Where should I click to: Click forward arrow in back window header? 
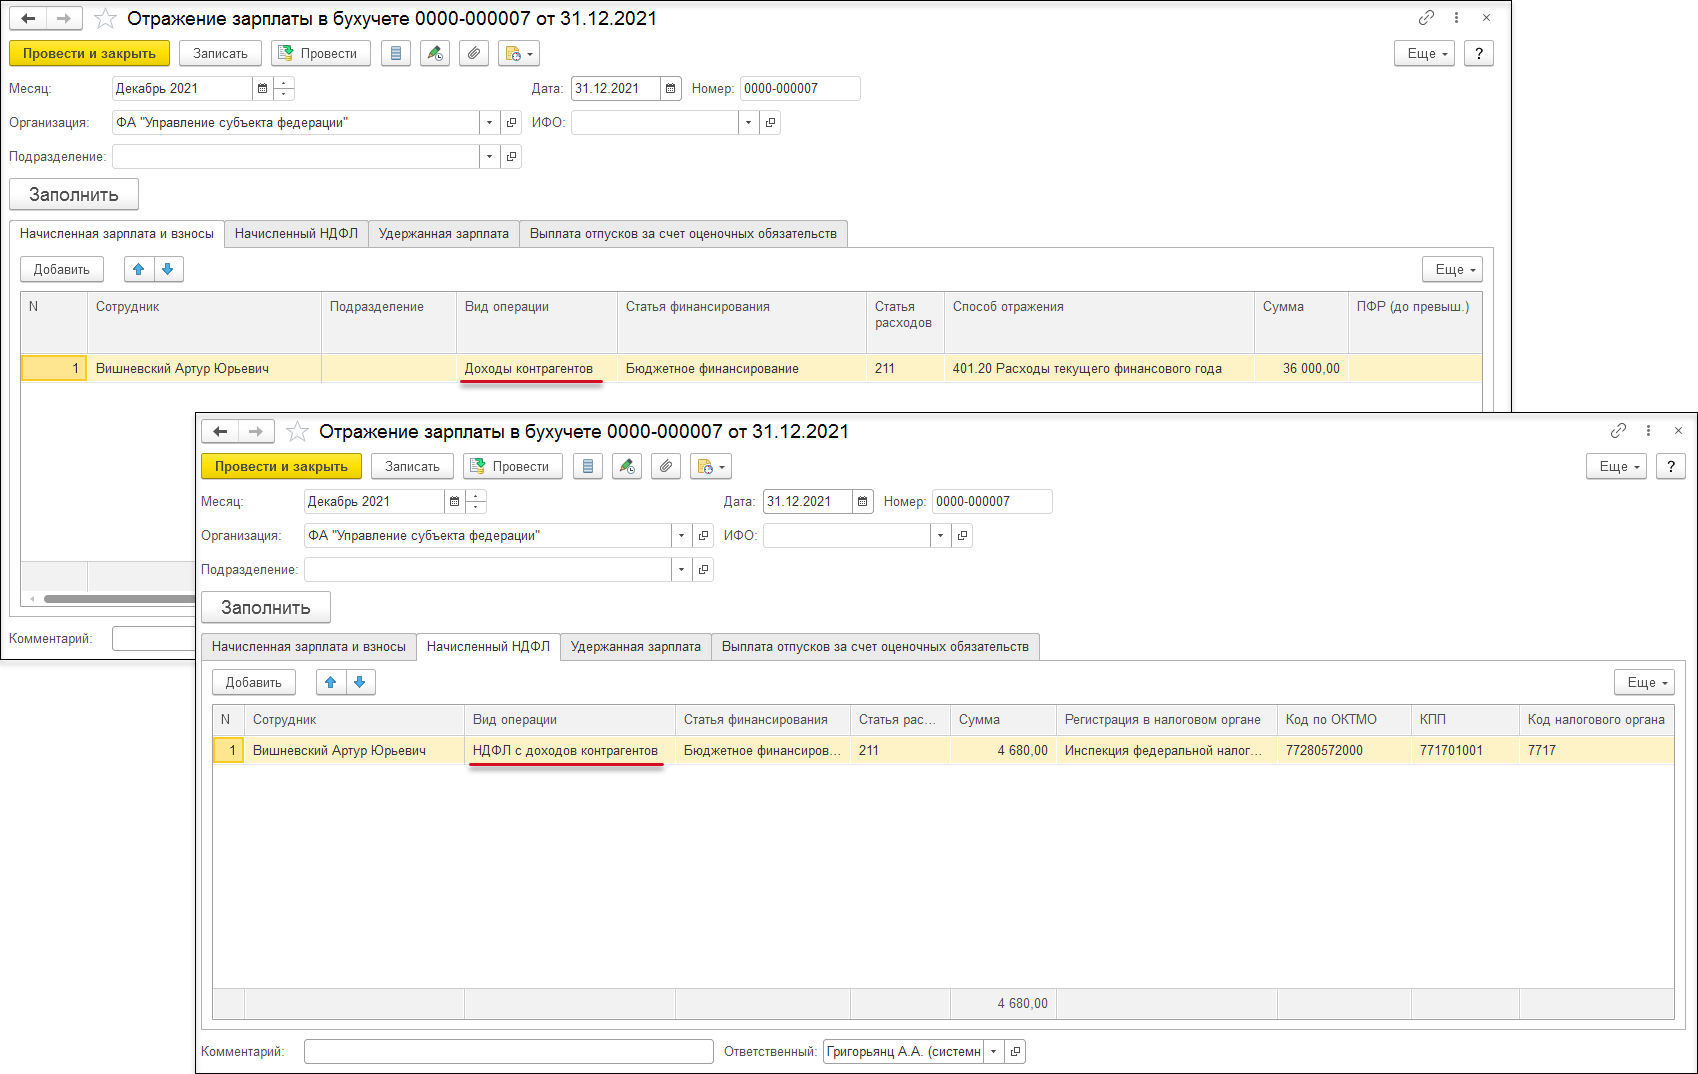pyautogui.click(x=64, y=18)
